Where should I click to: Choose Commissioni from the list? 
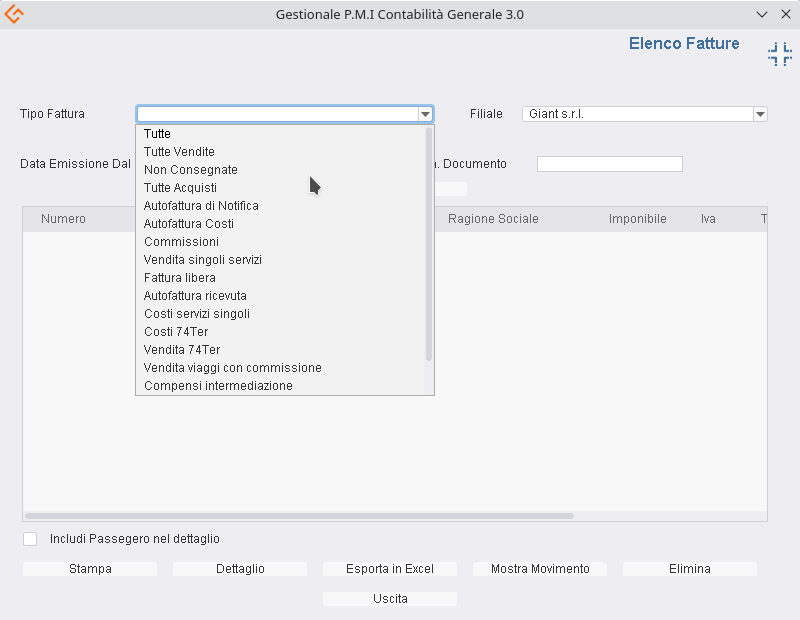coord(181,242)
